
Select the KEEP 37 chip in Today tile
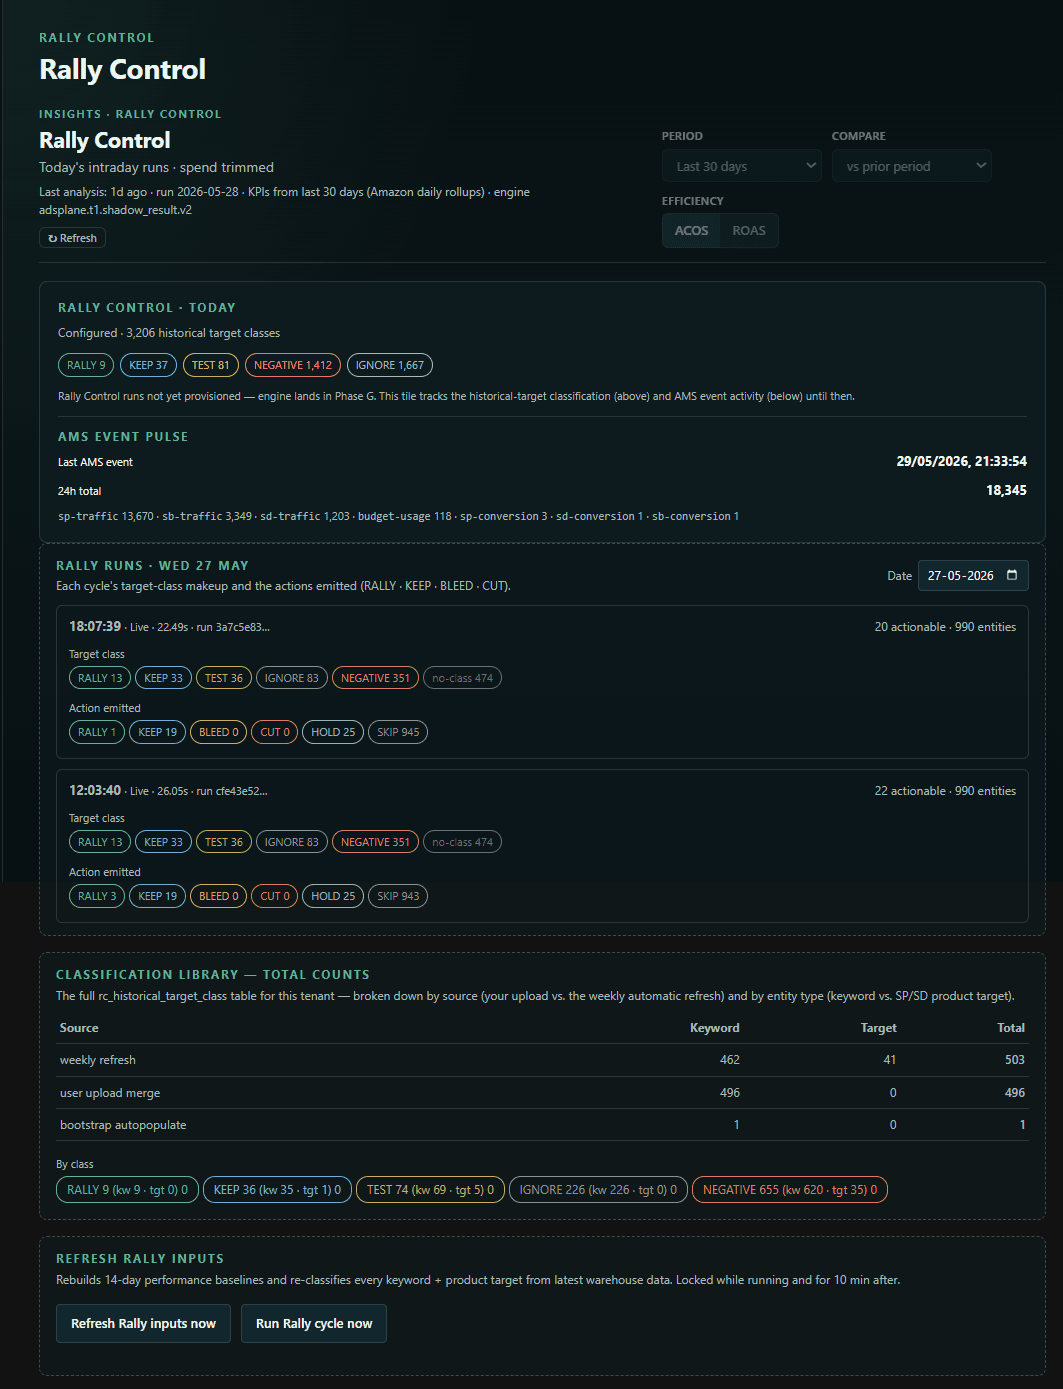click(148, 365)
